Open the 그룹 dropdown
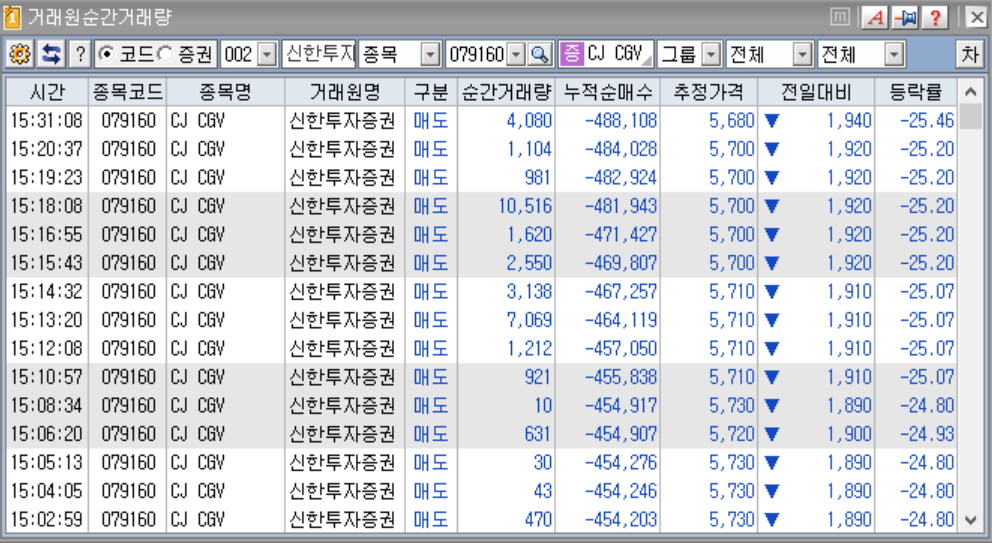Screen dimensions: 992x543 [x=712, y=55]
